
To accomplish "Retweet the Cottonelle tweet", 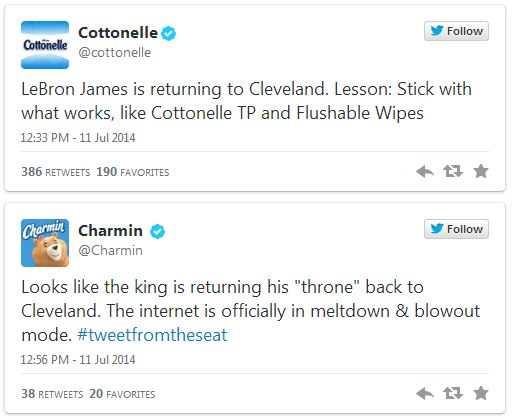I will coord(453,171).
